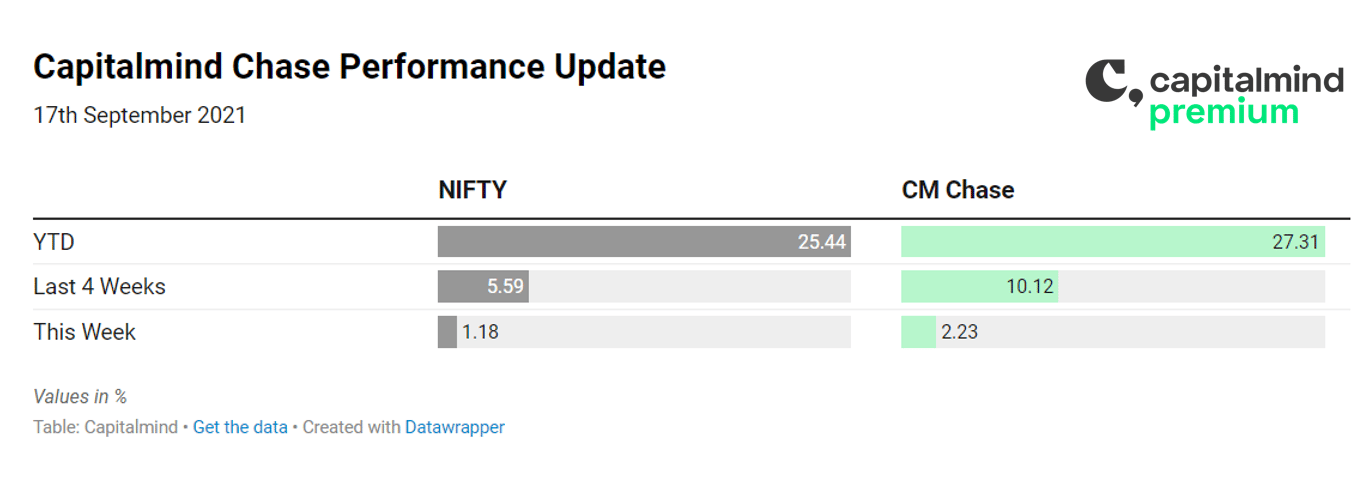Select the YTD row label
The image size is (1369, 496).
[54, 242]
